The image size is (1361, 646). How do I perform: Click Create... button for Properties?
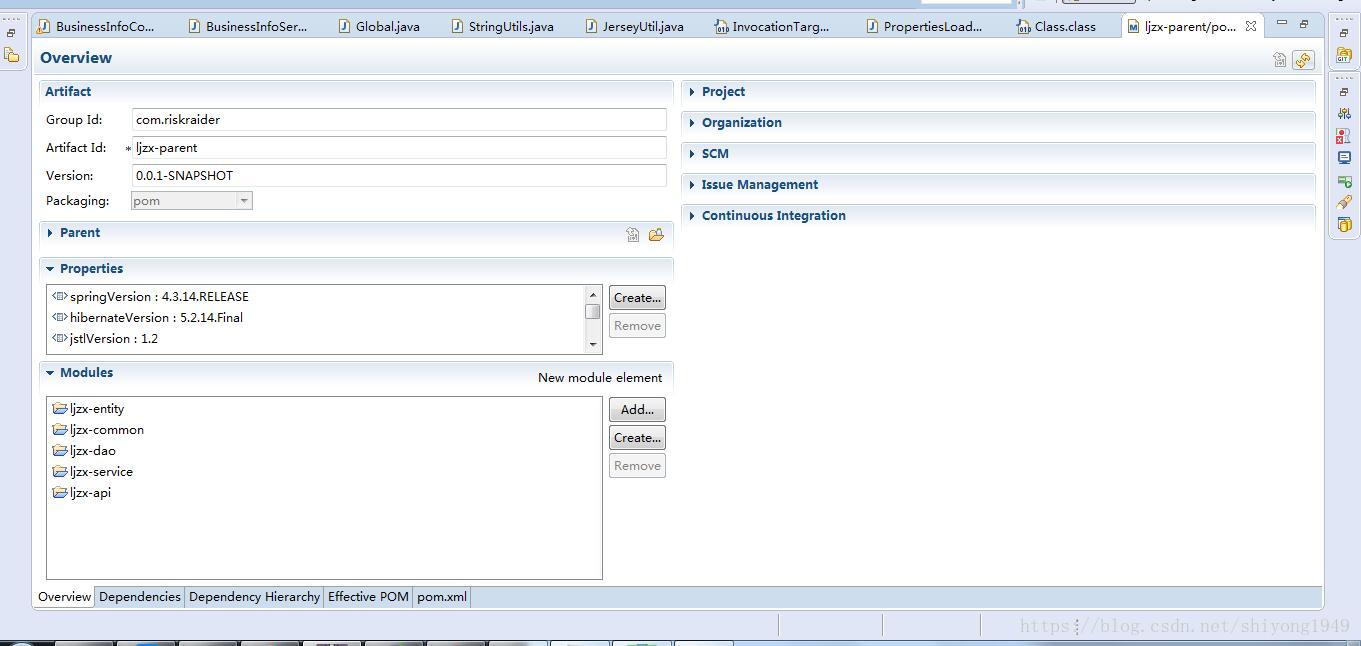click(x=637, y=298)
